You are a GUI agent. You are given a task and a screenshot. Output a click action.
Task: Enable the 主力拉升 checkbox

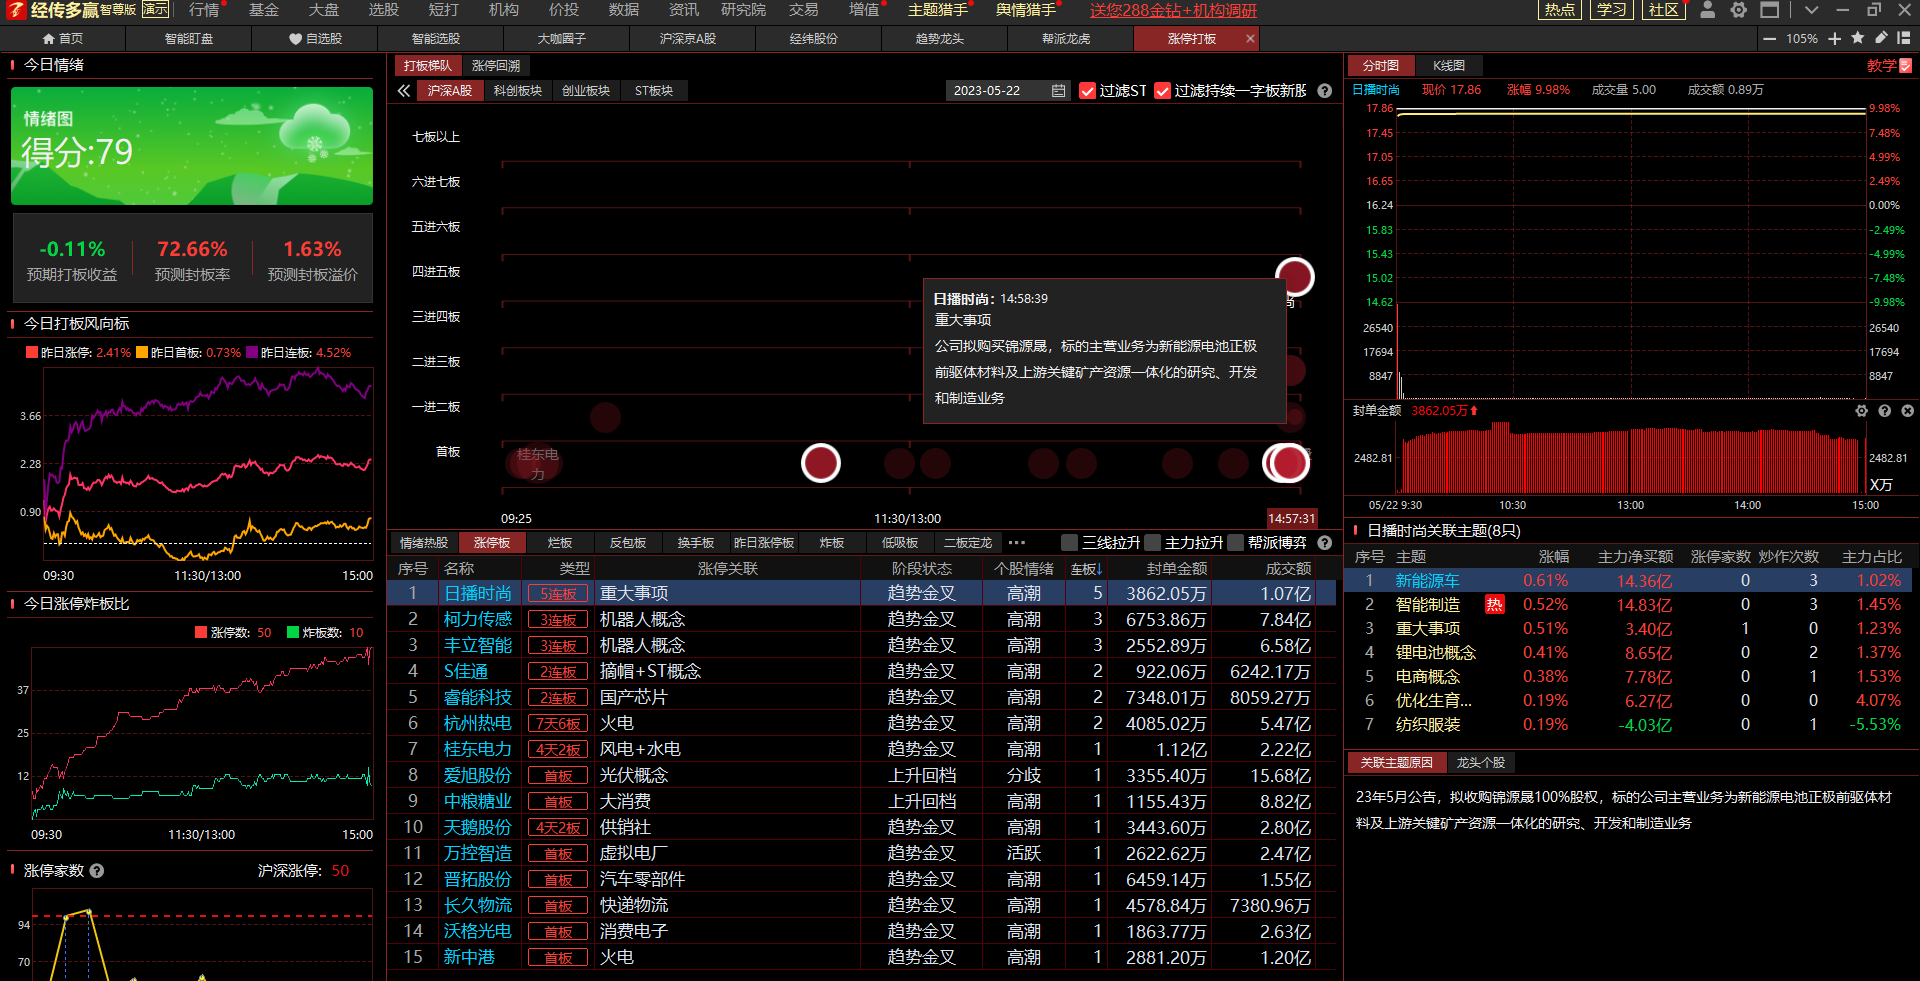coord(1153,543)
